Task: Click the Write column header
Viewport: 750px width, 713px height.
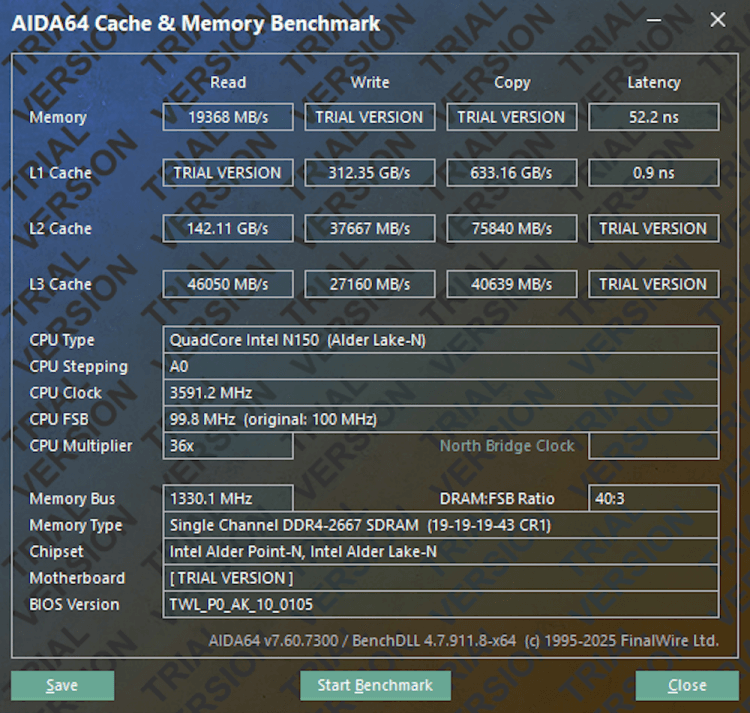Action: 370,82
